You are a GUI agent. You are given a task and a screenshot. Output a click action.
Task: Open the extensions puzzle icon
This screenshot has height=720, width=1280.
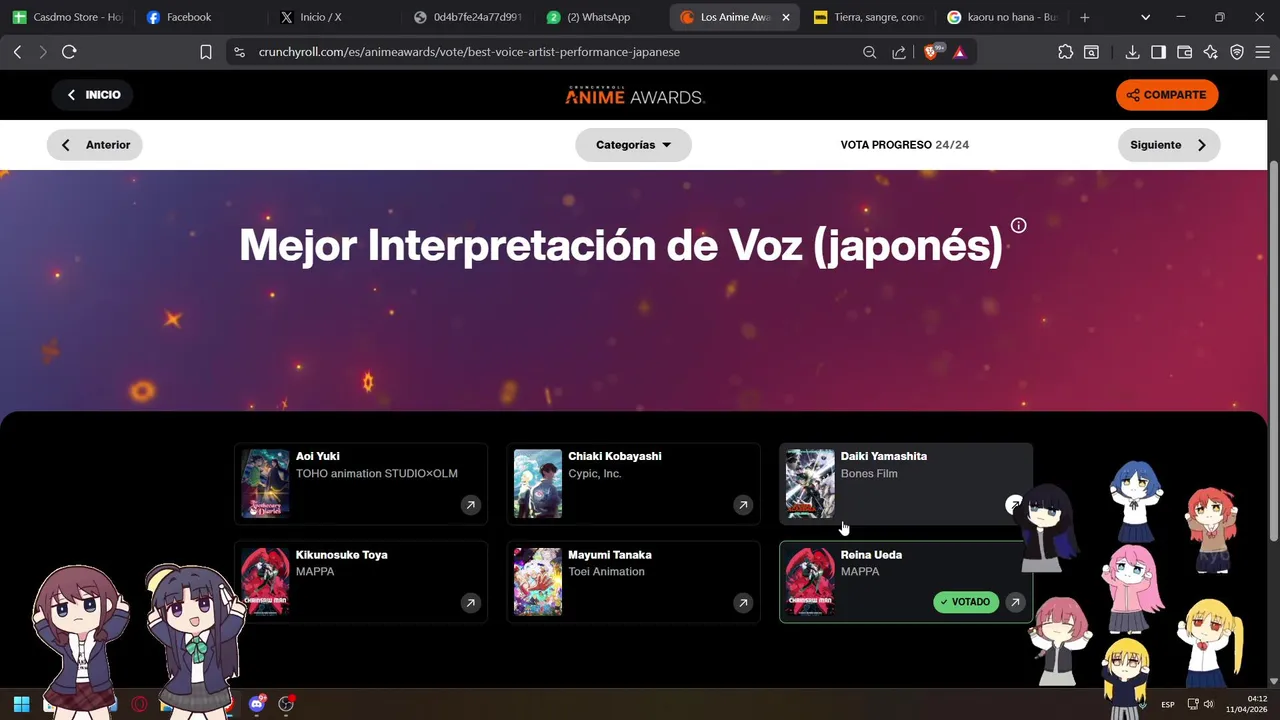[1065, 52]
